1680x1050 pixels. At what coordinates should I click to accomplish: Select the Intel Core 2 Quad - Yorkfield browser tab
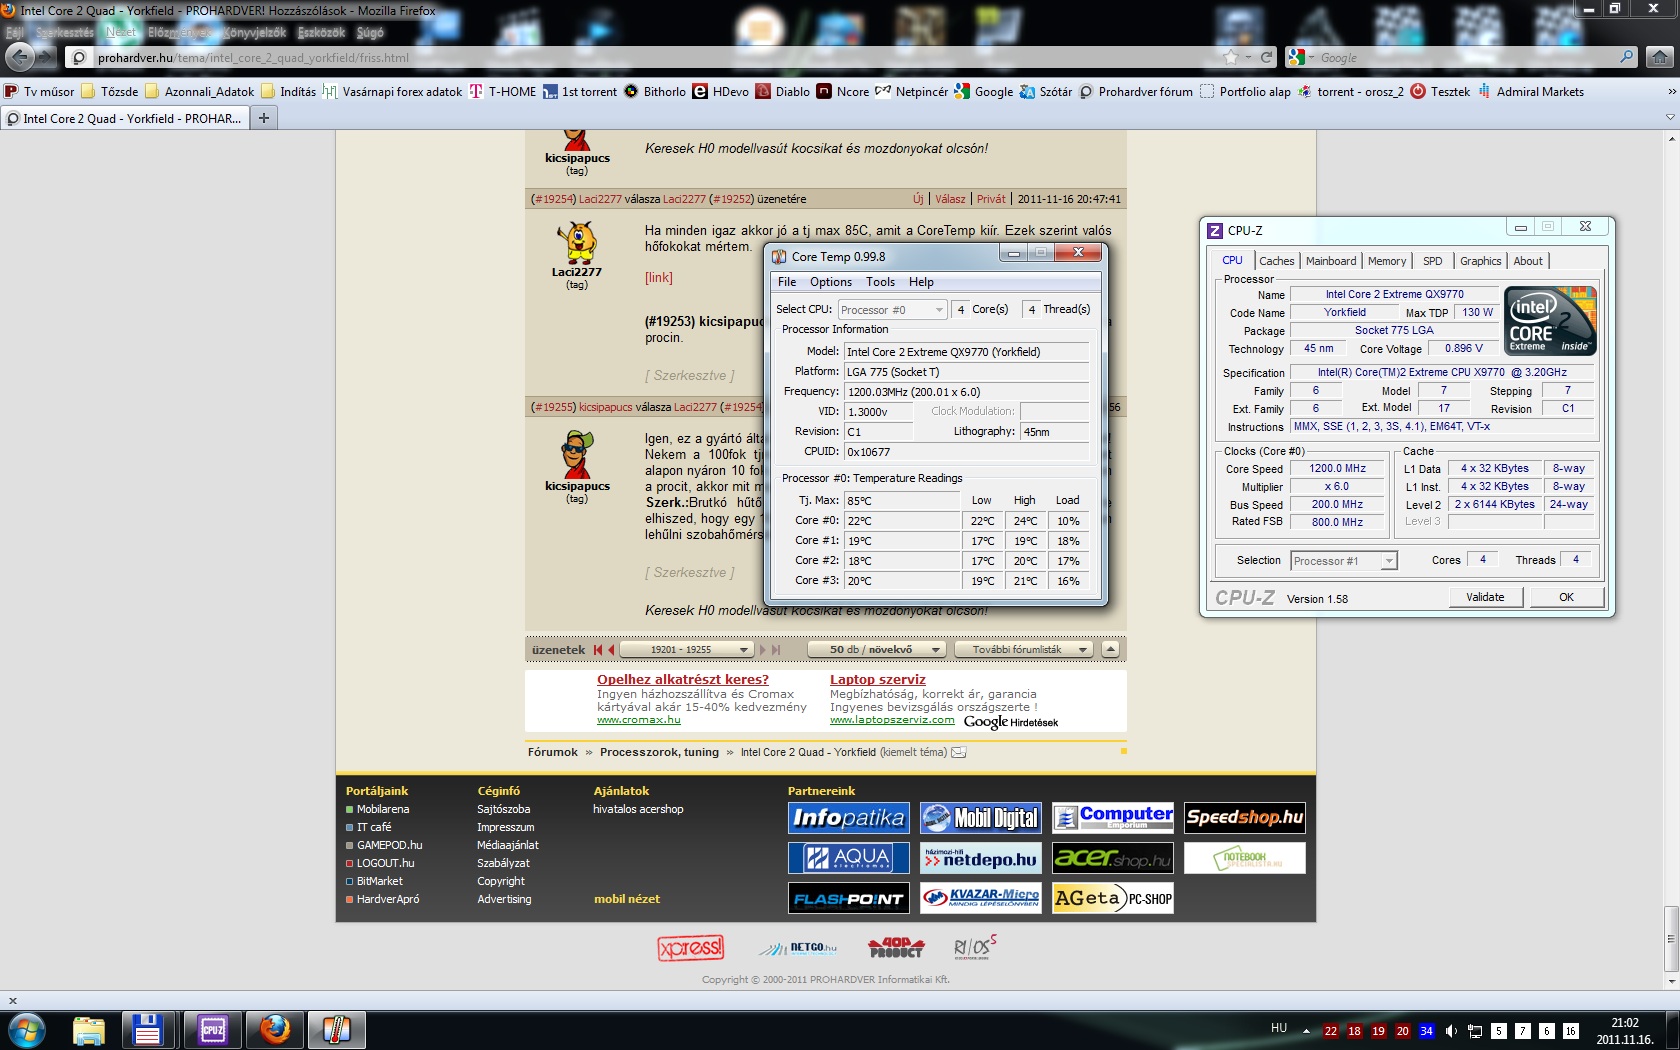tap(124, 118)
